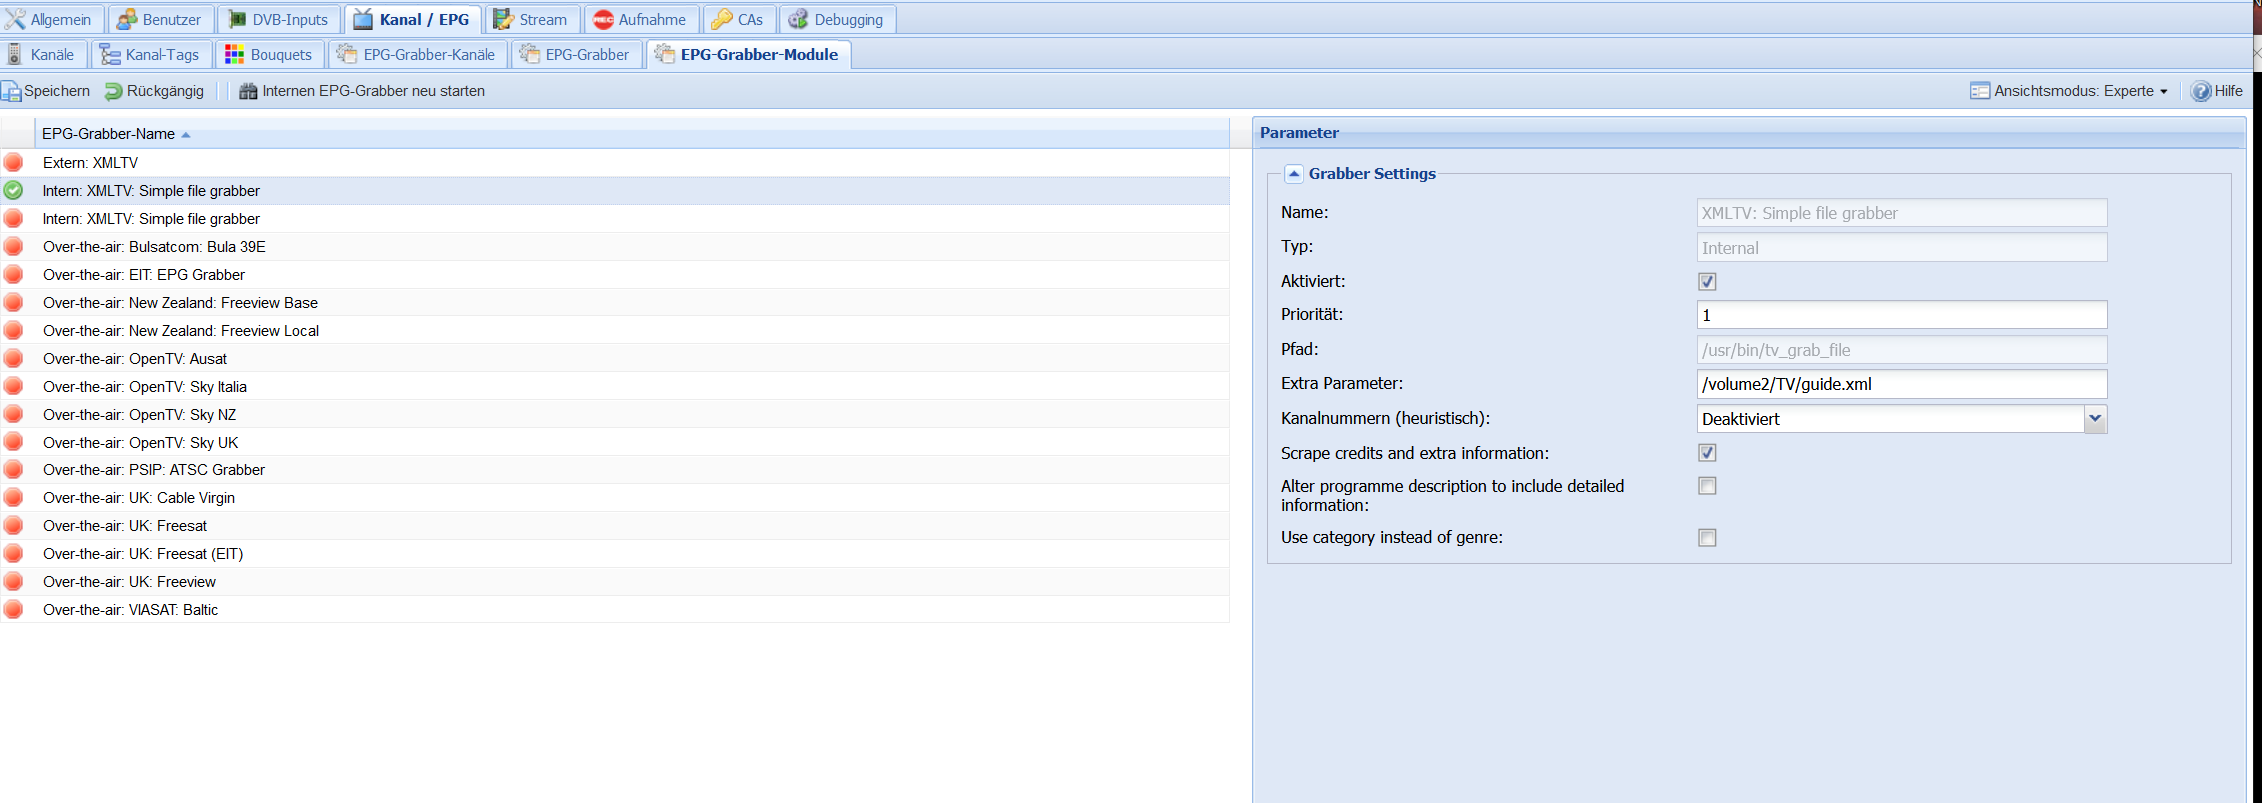
Task: Select Over-the-air: Bulsatcom: Bula 39E row
Action: pyautogui.click(x=615, y=246)
